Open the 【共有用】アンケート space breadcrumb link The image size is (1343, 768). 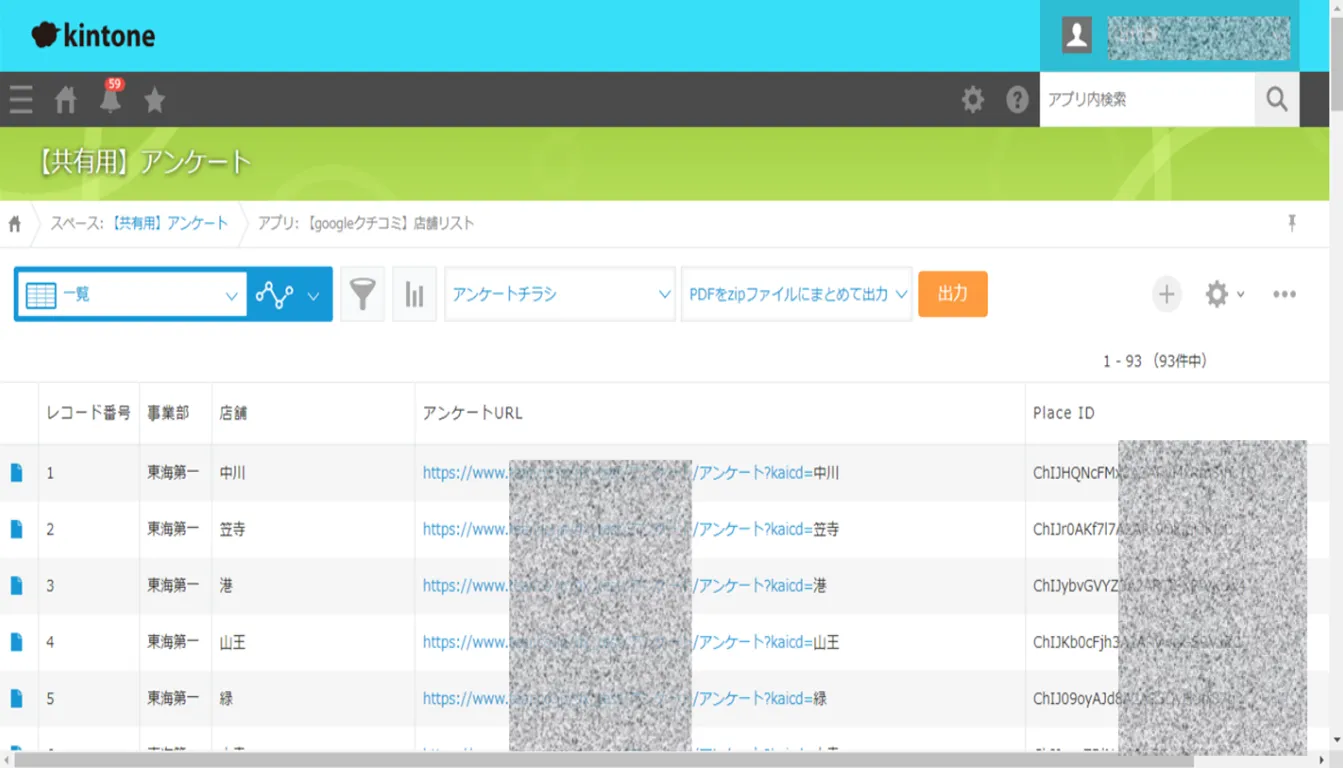(x=169, y=223)
